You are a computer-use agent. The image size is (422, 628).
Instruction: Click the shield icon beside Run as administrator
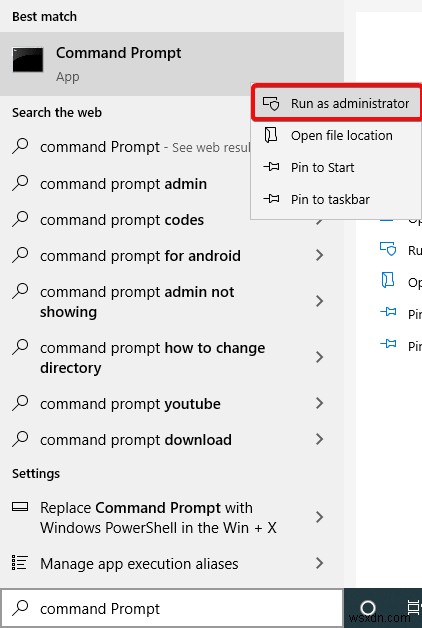(x=271, y=103)
